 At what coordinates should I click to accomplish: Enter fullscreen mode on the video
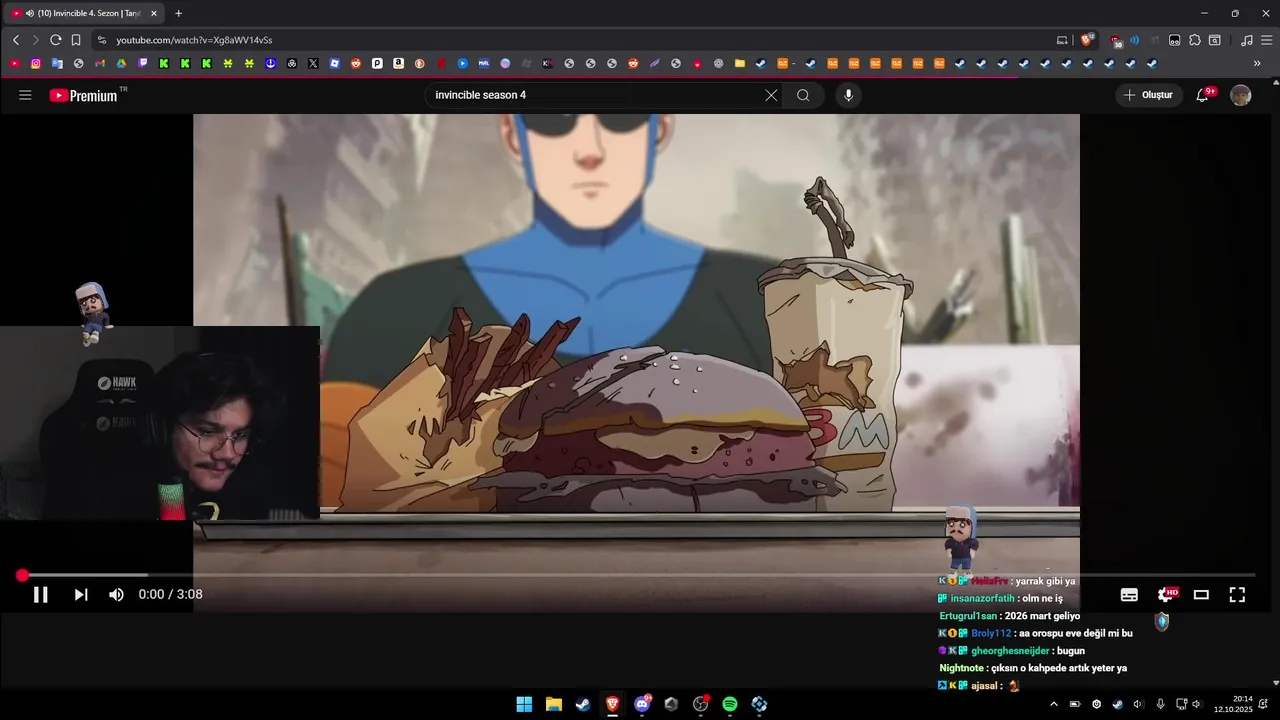1237,595
